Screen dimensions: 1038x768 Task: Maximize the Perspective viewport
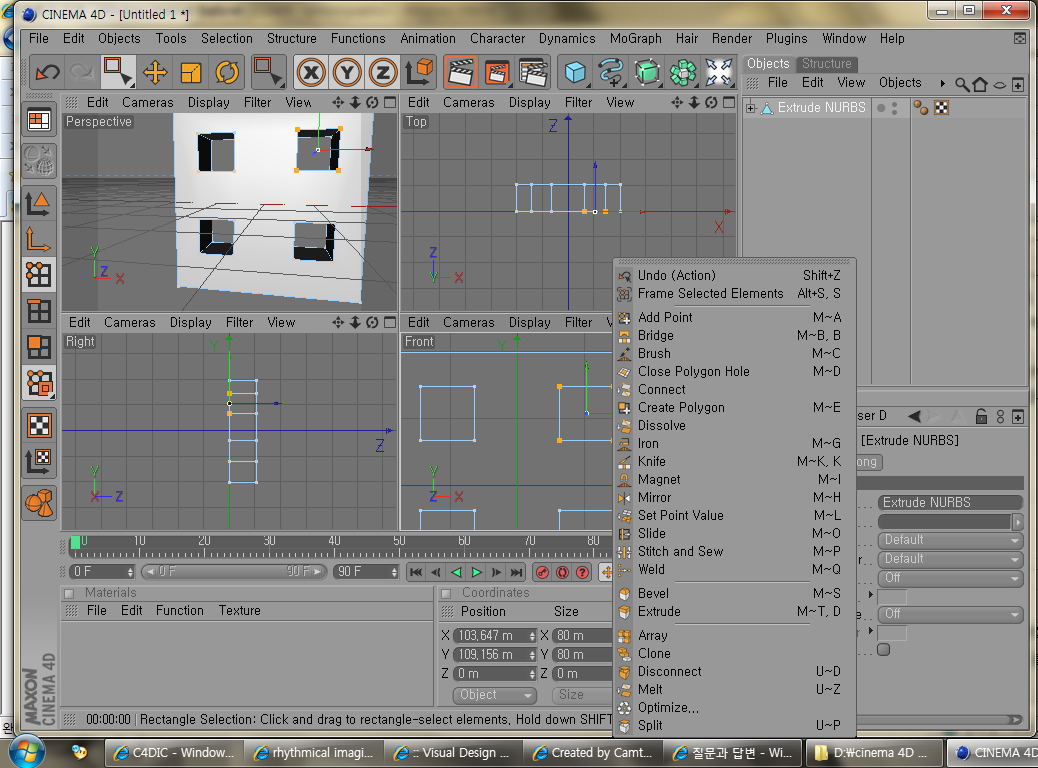pyautogui.click(x=390, y=103)
